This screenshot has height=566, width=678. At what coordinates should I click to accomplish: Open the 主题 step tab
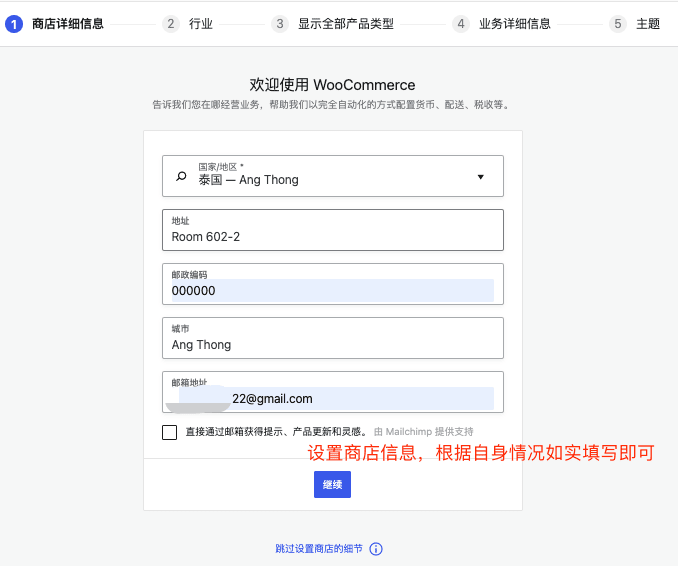648,24
